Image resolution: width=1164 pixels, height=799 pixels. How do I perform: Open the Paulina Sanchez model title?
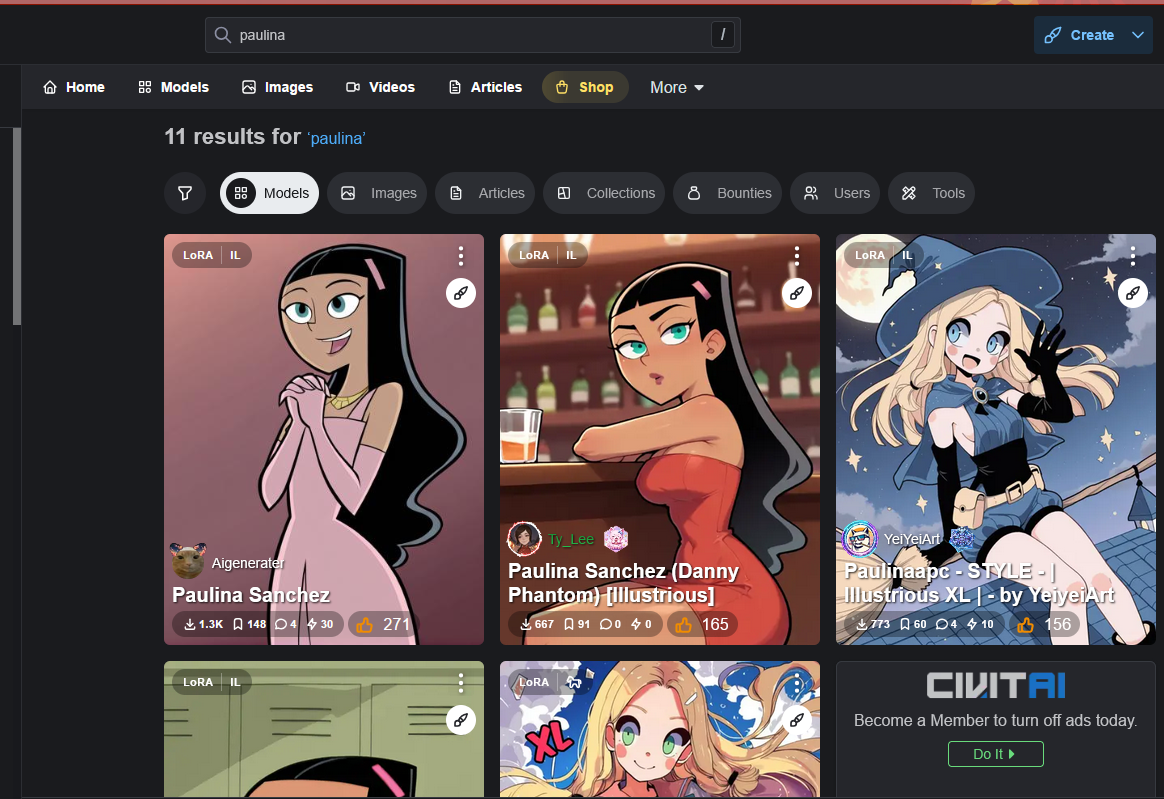(x=251, y=595)
